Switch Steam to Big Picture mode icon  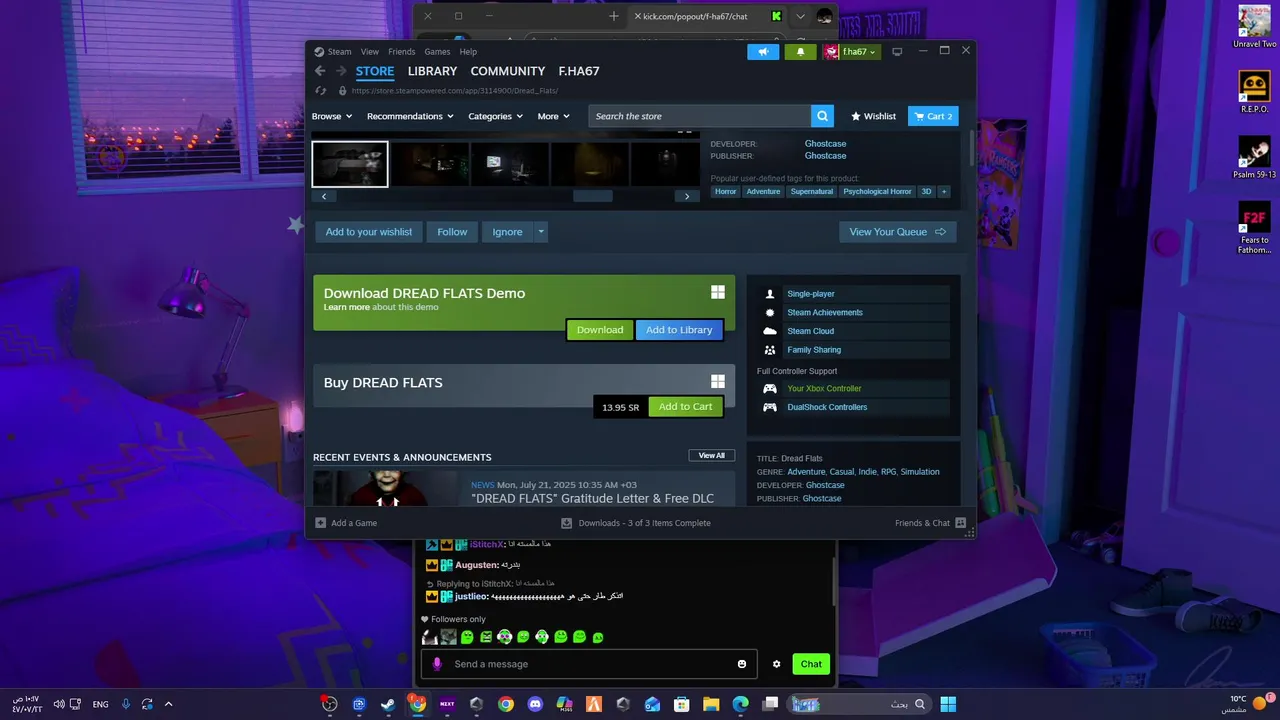pyautogui.click(x=897, y=52)
